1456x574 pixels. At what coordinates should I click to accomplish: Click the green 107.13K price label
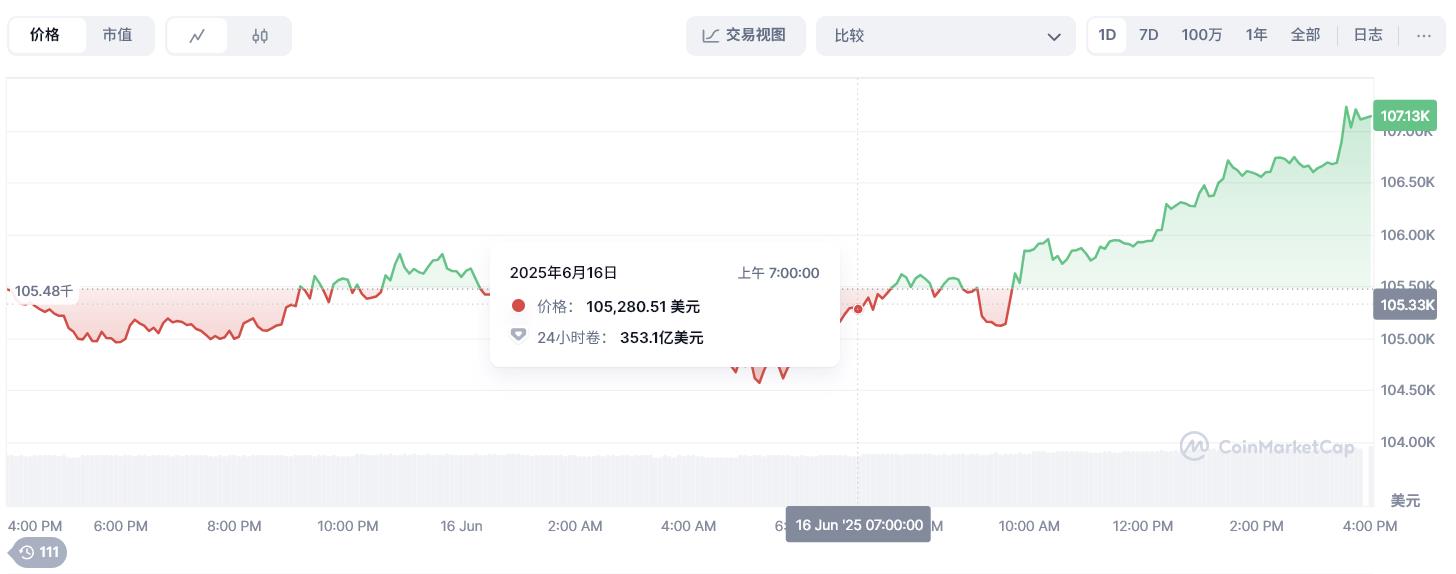pyautogui.click(x=1406, y=116)
